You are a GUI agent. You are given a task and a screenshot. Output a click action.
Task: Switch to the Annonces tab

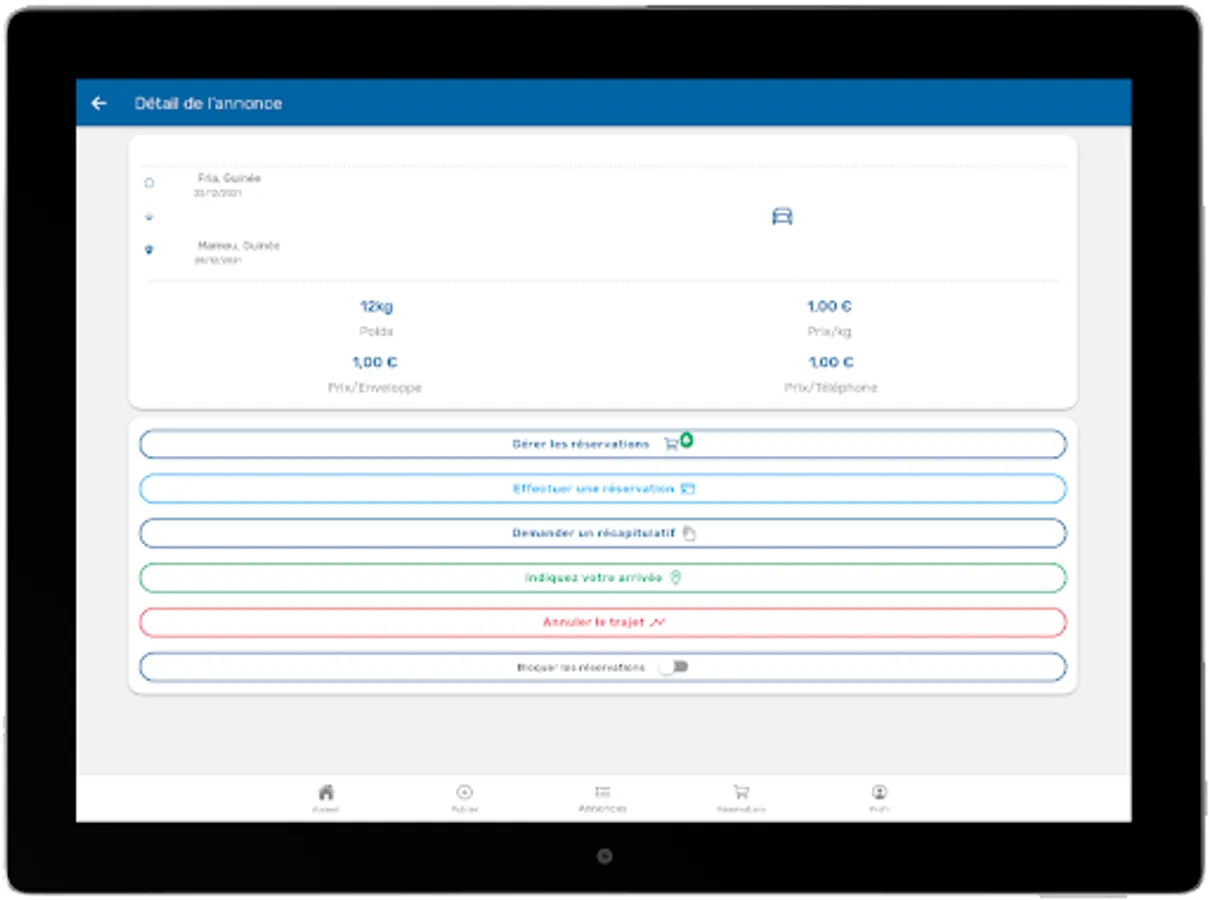coord(602,798)
